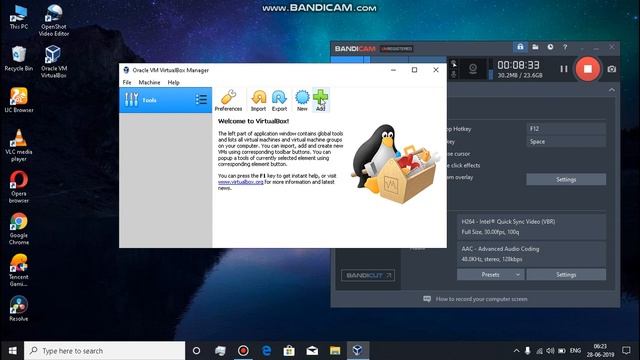Click the Bandicam clock schedule icon
640x360 pixels.
tap(550, 47)
